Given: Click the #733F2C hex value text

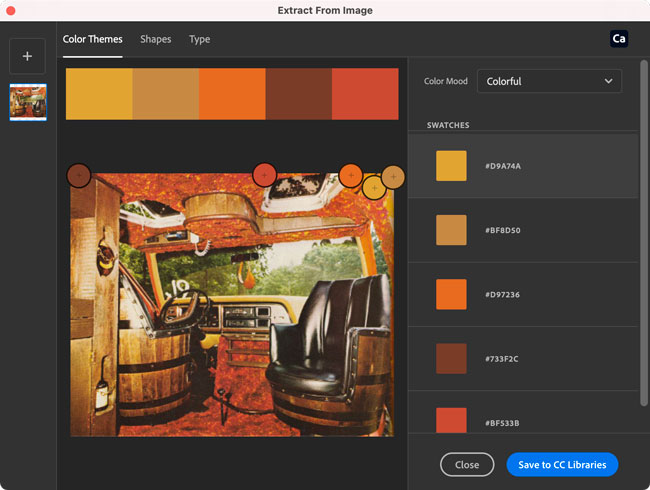Looking at the screenshot, I should coord(502,359).
